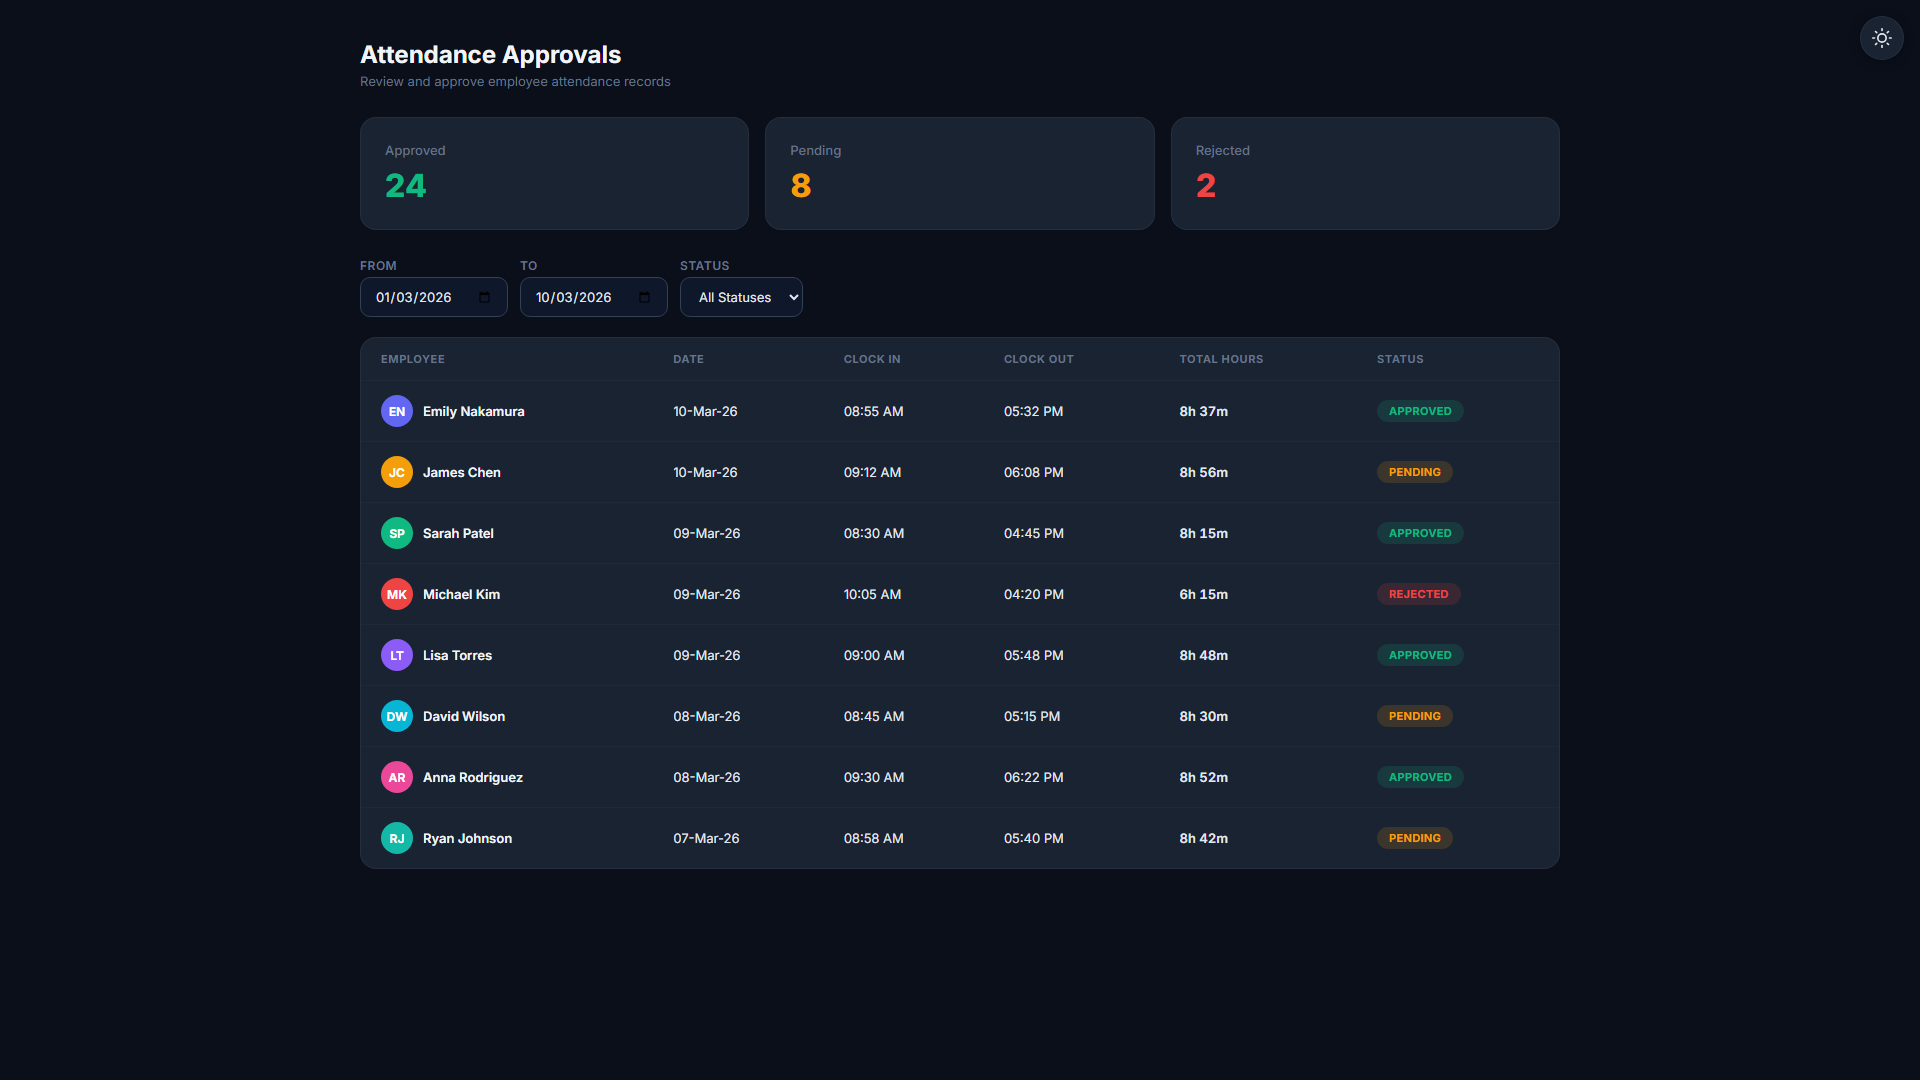Click Ryan Johnson's RJ avatar
The width and height of the screenshot is (1920, 1080).
point(397,838)
